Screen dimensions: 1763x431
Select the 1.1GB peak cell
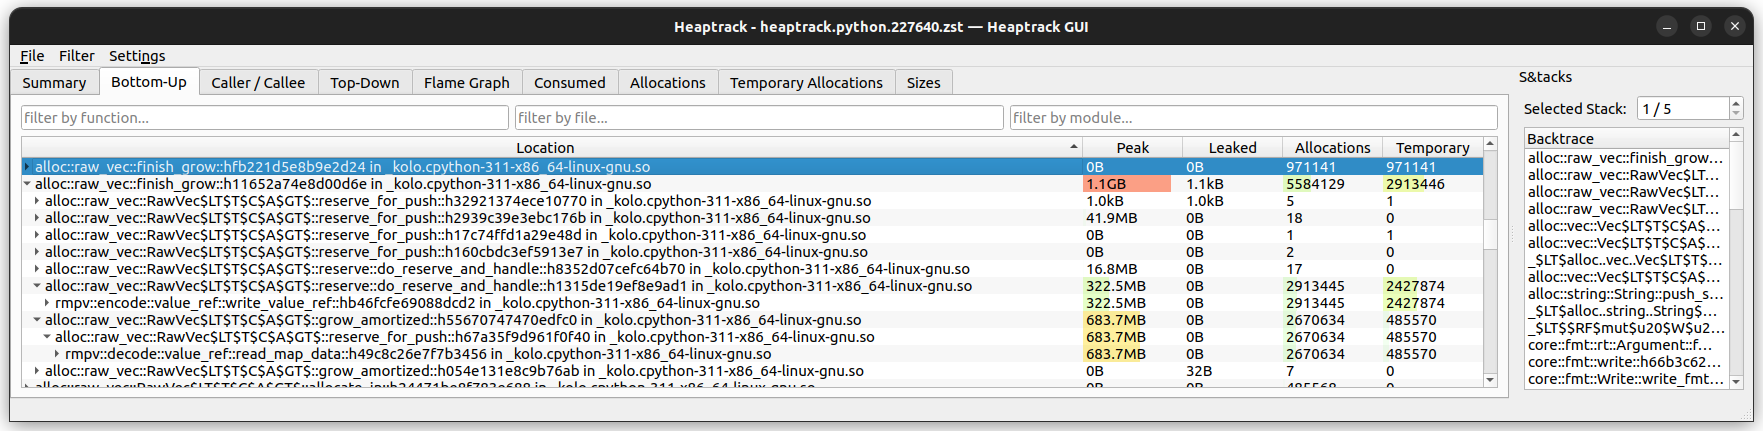click(x=1132, y=184)
